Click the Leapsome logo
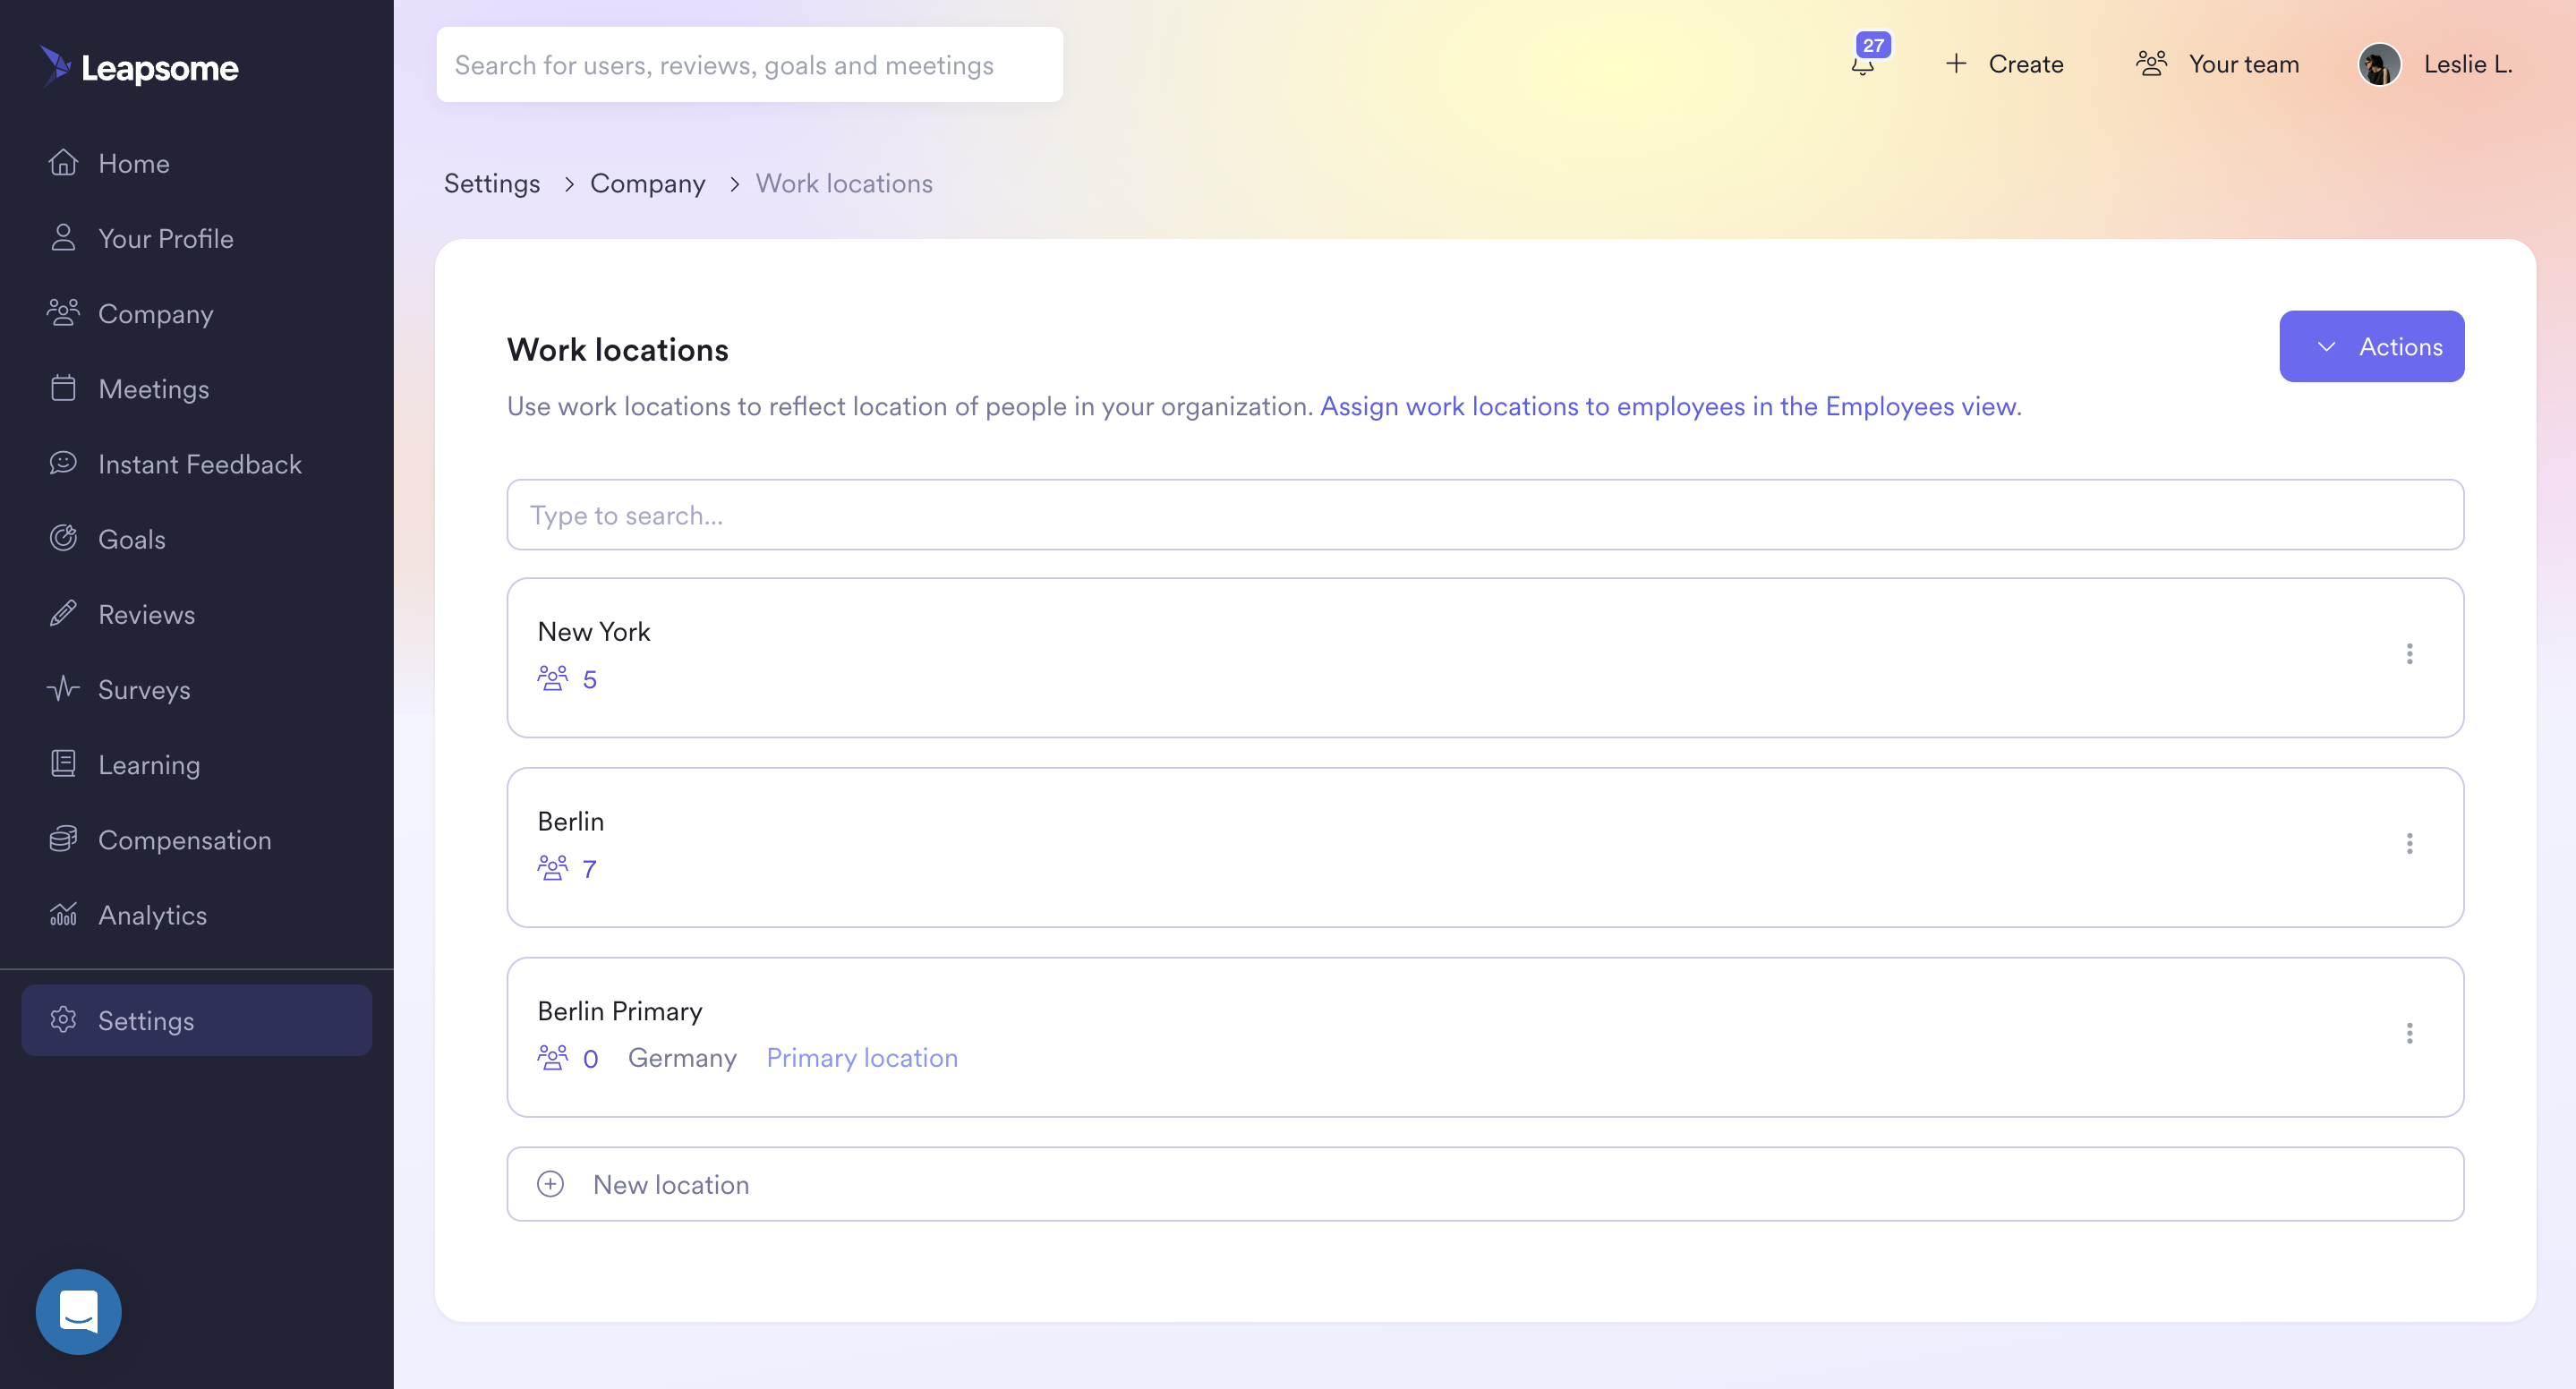 tap(139, 66)
